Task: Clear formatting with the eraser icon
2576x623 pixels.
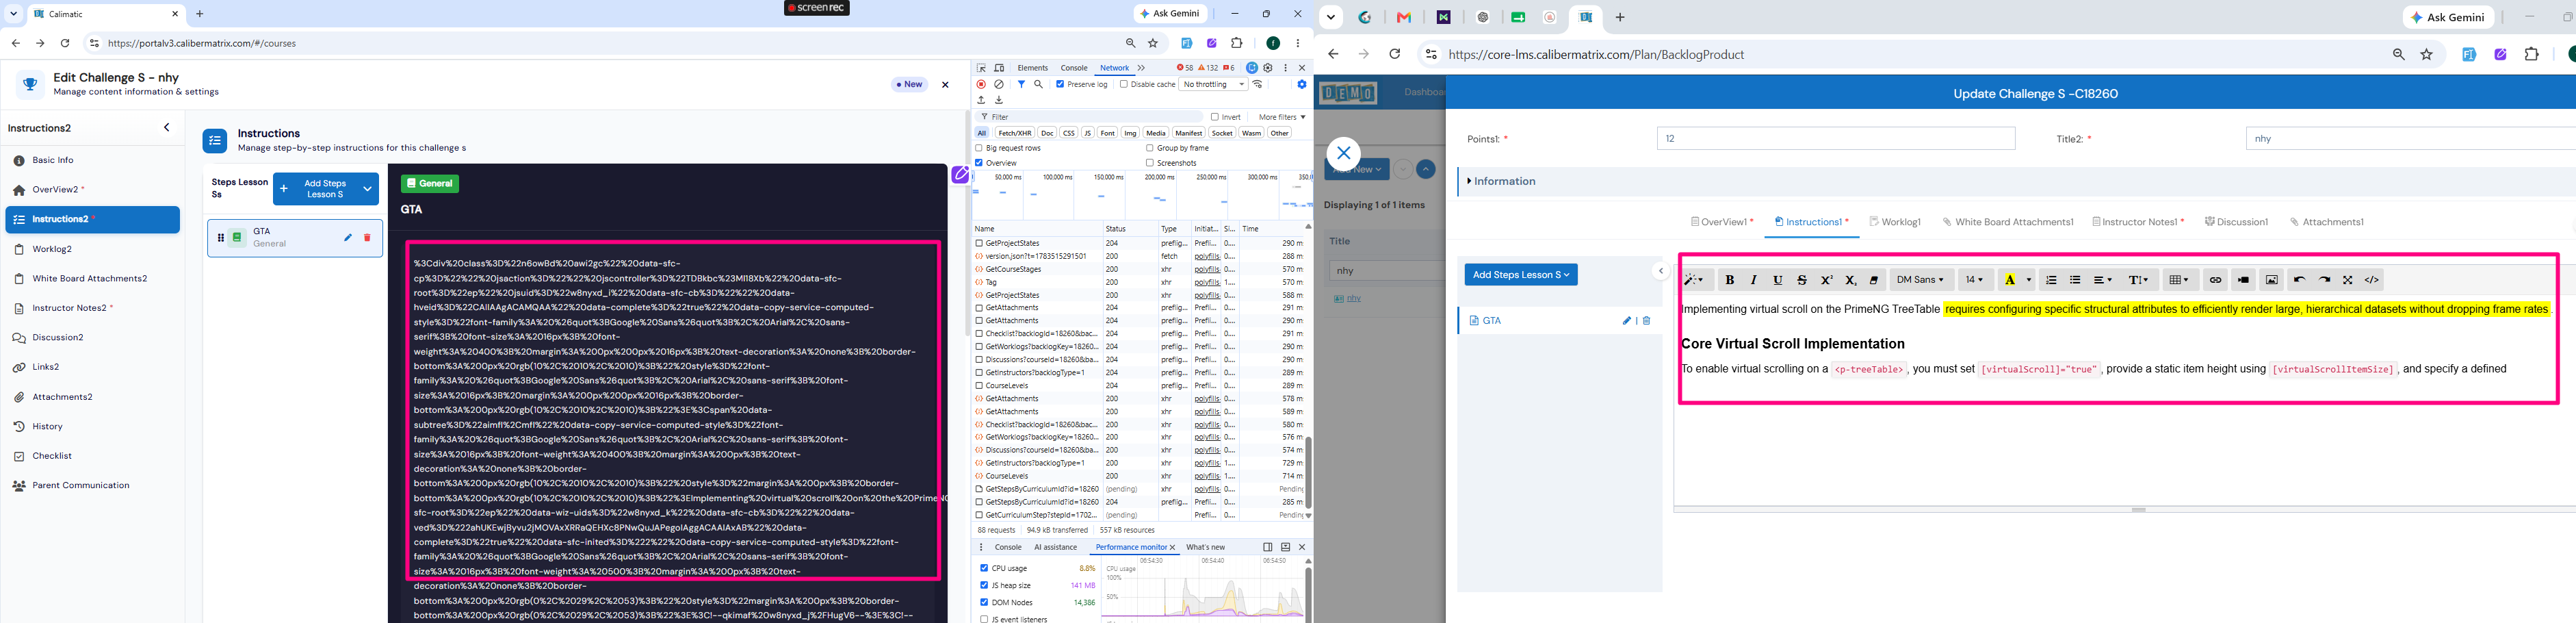Action: click(1874, 280)
